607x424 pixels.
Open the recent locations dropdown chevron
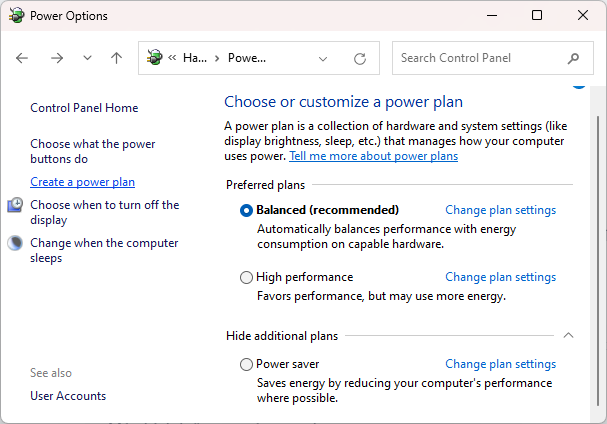point(87,58)
